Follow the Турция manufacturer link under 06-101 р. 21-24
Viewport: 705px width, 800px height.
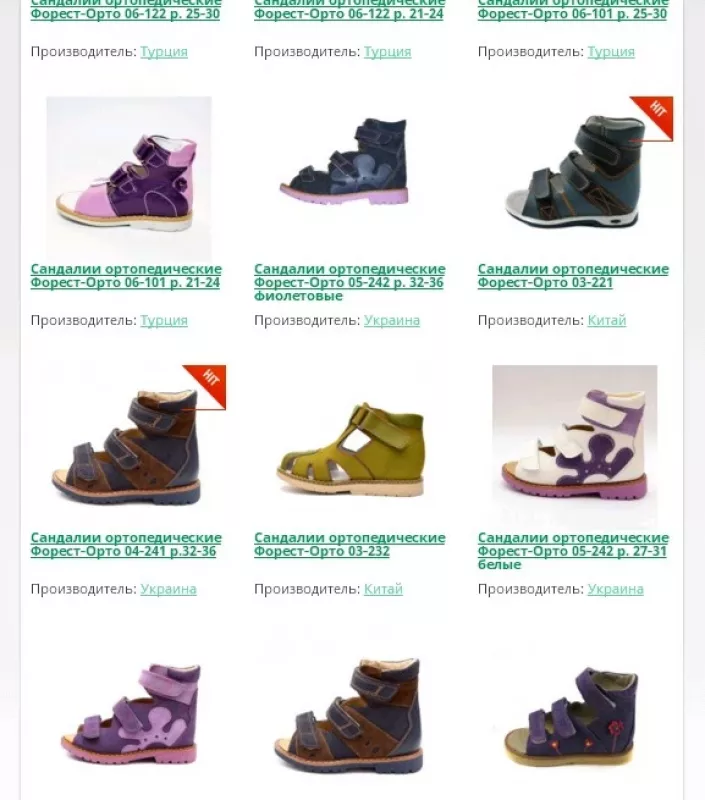pyautogui.click(x=164, y=320)
